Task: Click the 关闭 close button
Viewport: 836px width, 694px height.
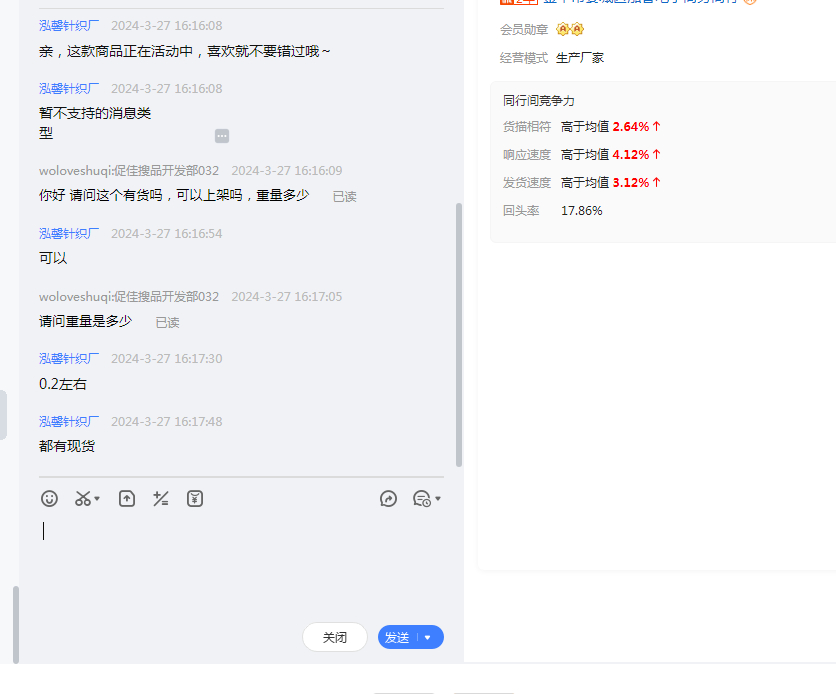Action: (335, 637)
